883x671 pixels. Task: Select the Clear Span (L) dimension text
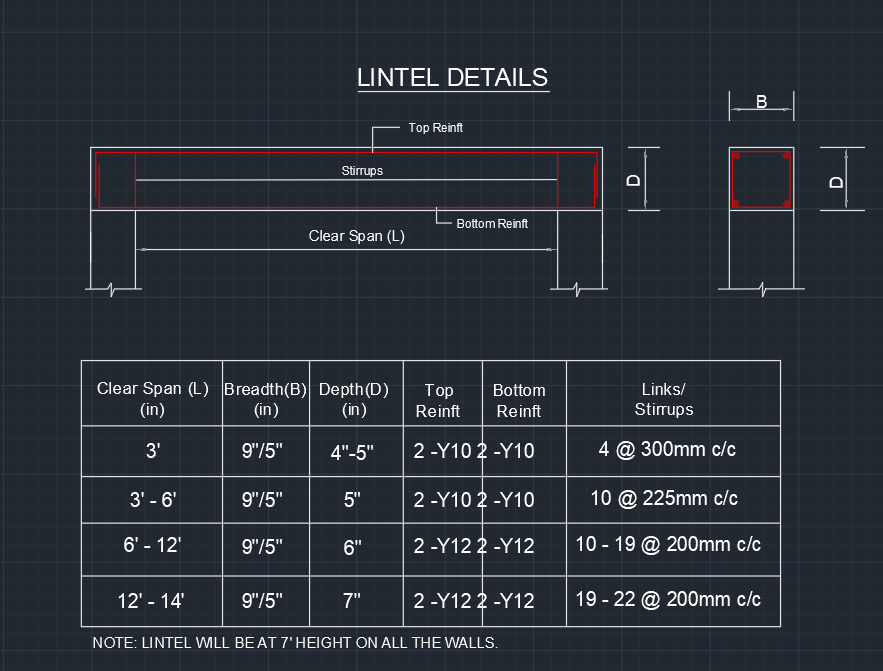click(356, 236)
